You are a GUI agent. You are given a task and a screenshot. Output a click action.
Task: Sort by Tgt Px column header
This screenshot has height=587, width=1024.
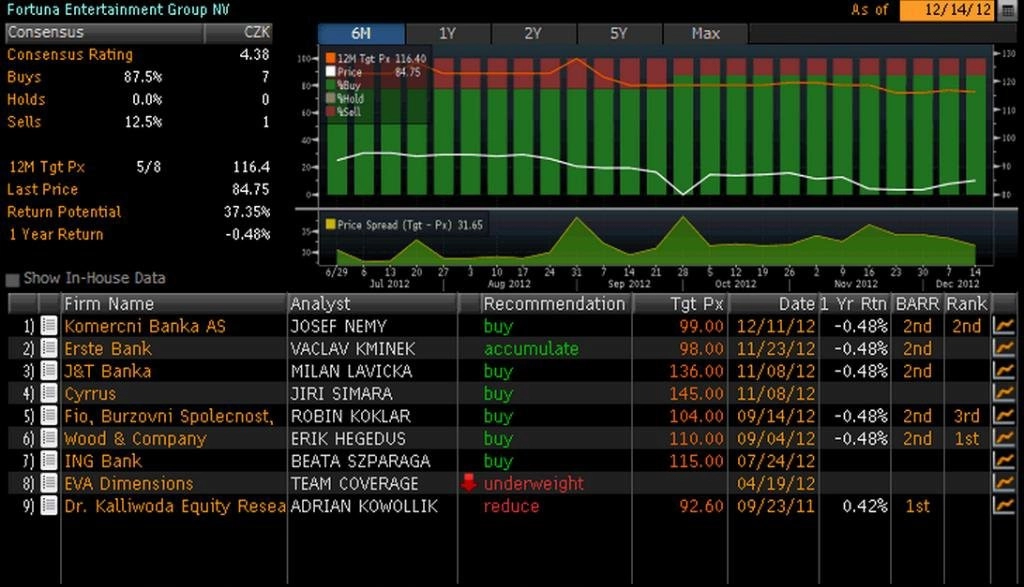click(x=680, y=304)
